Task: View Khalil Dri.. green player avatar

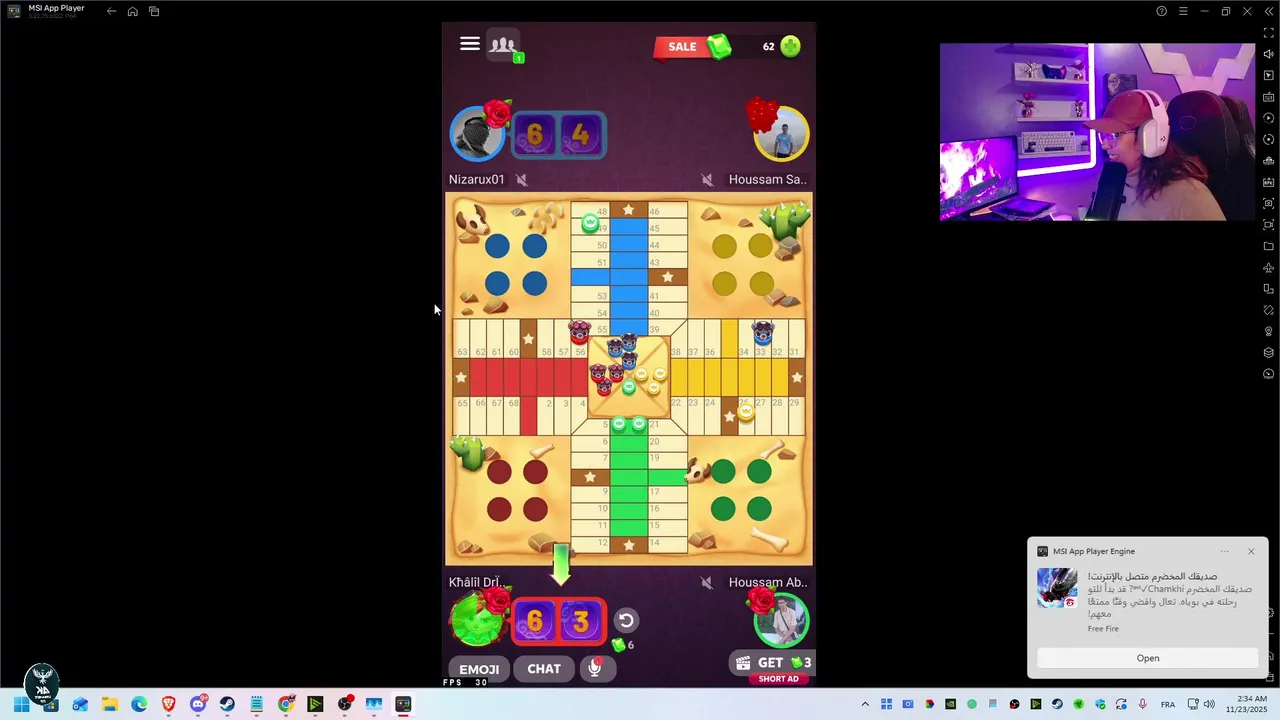Action: click(478, 620)
